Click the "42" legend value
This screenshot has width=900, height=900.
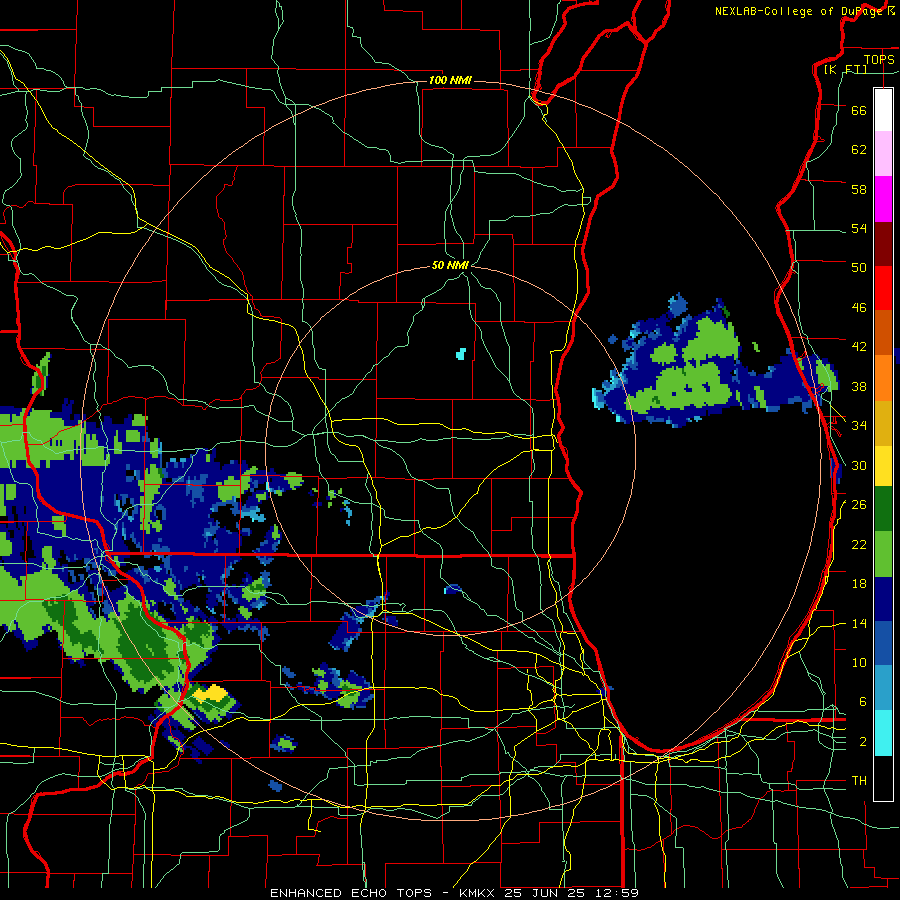[x=859, y=347]
